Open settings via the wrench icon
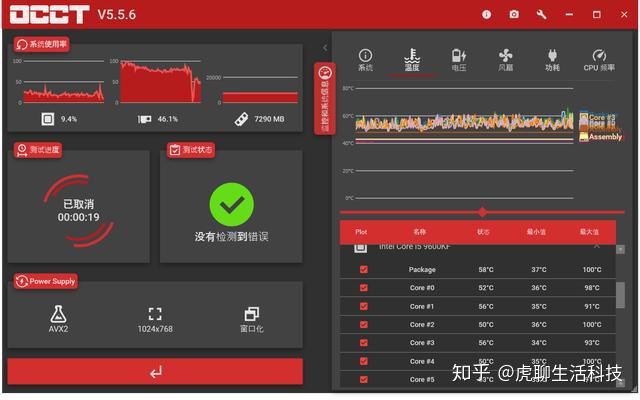Image resolution: width=640 pixels, height=400 pixels. [541, 15]
